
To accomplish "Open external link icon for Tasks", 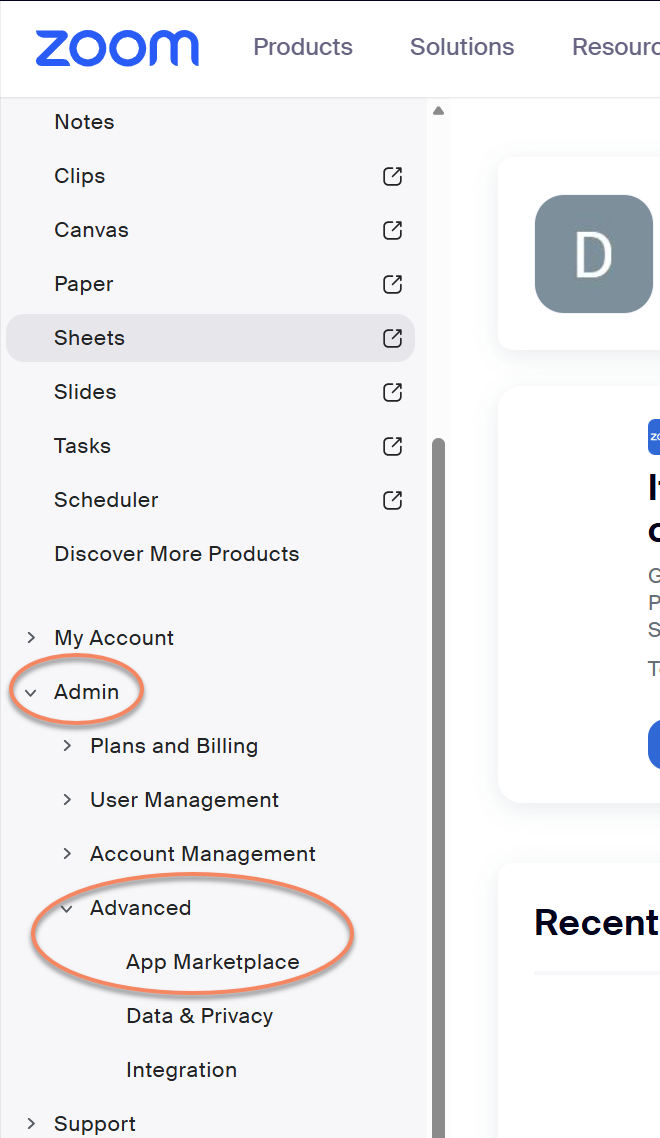I will [x=392, y=446].
